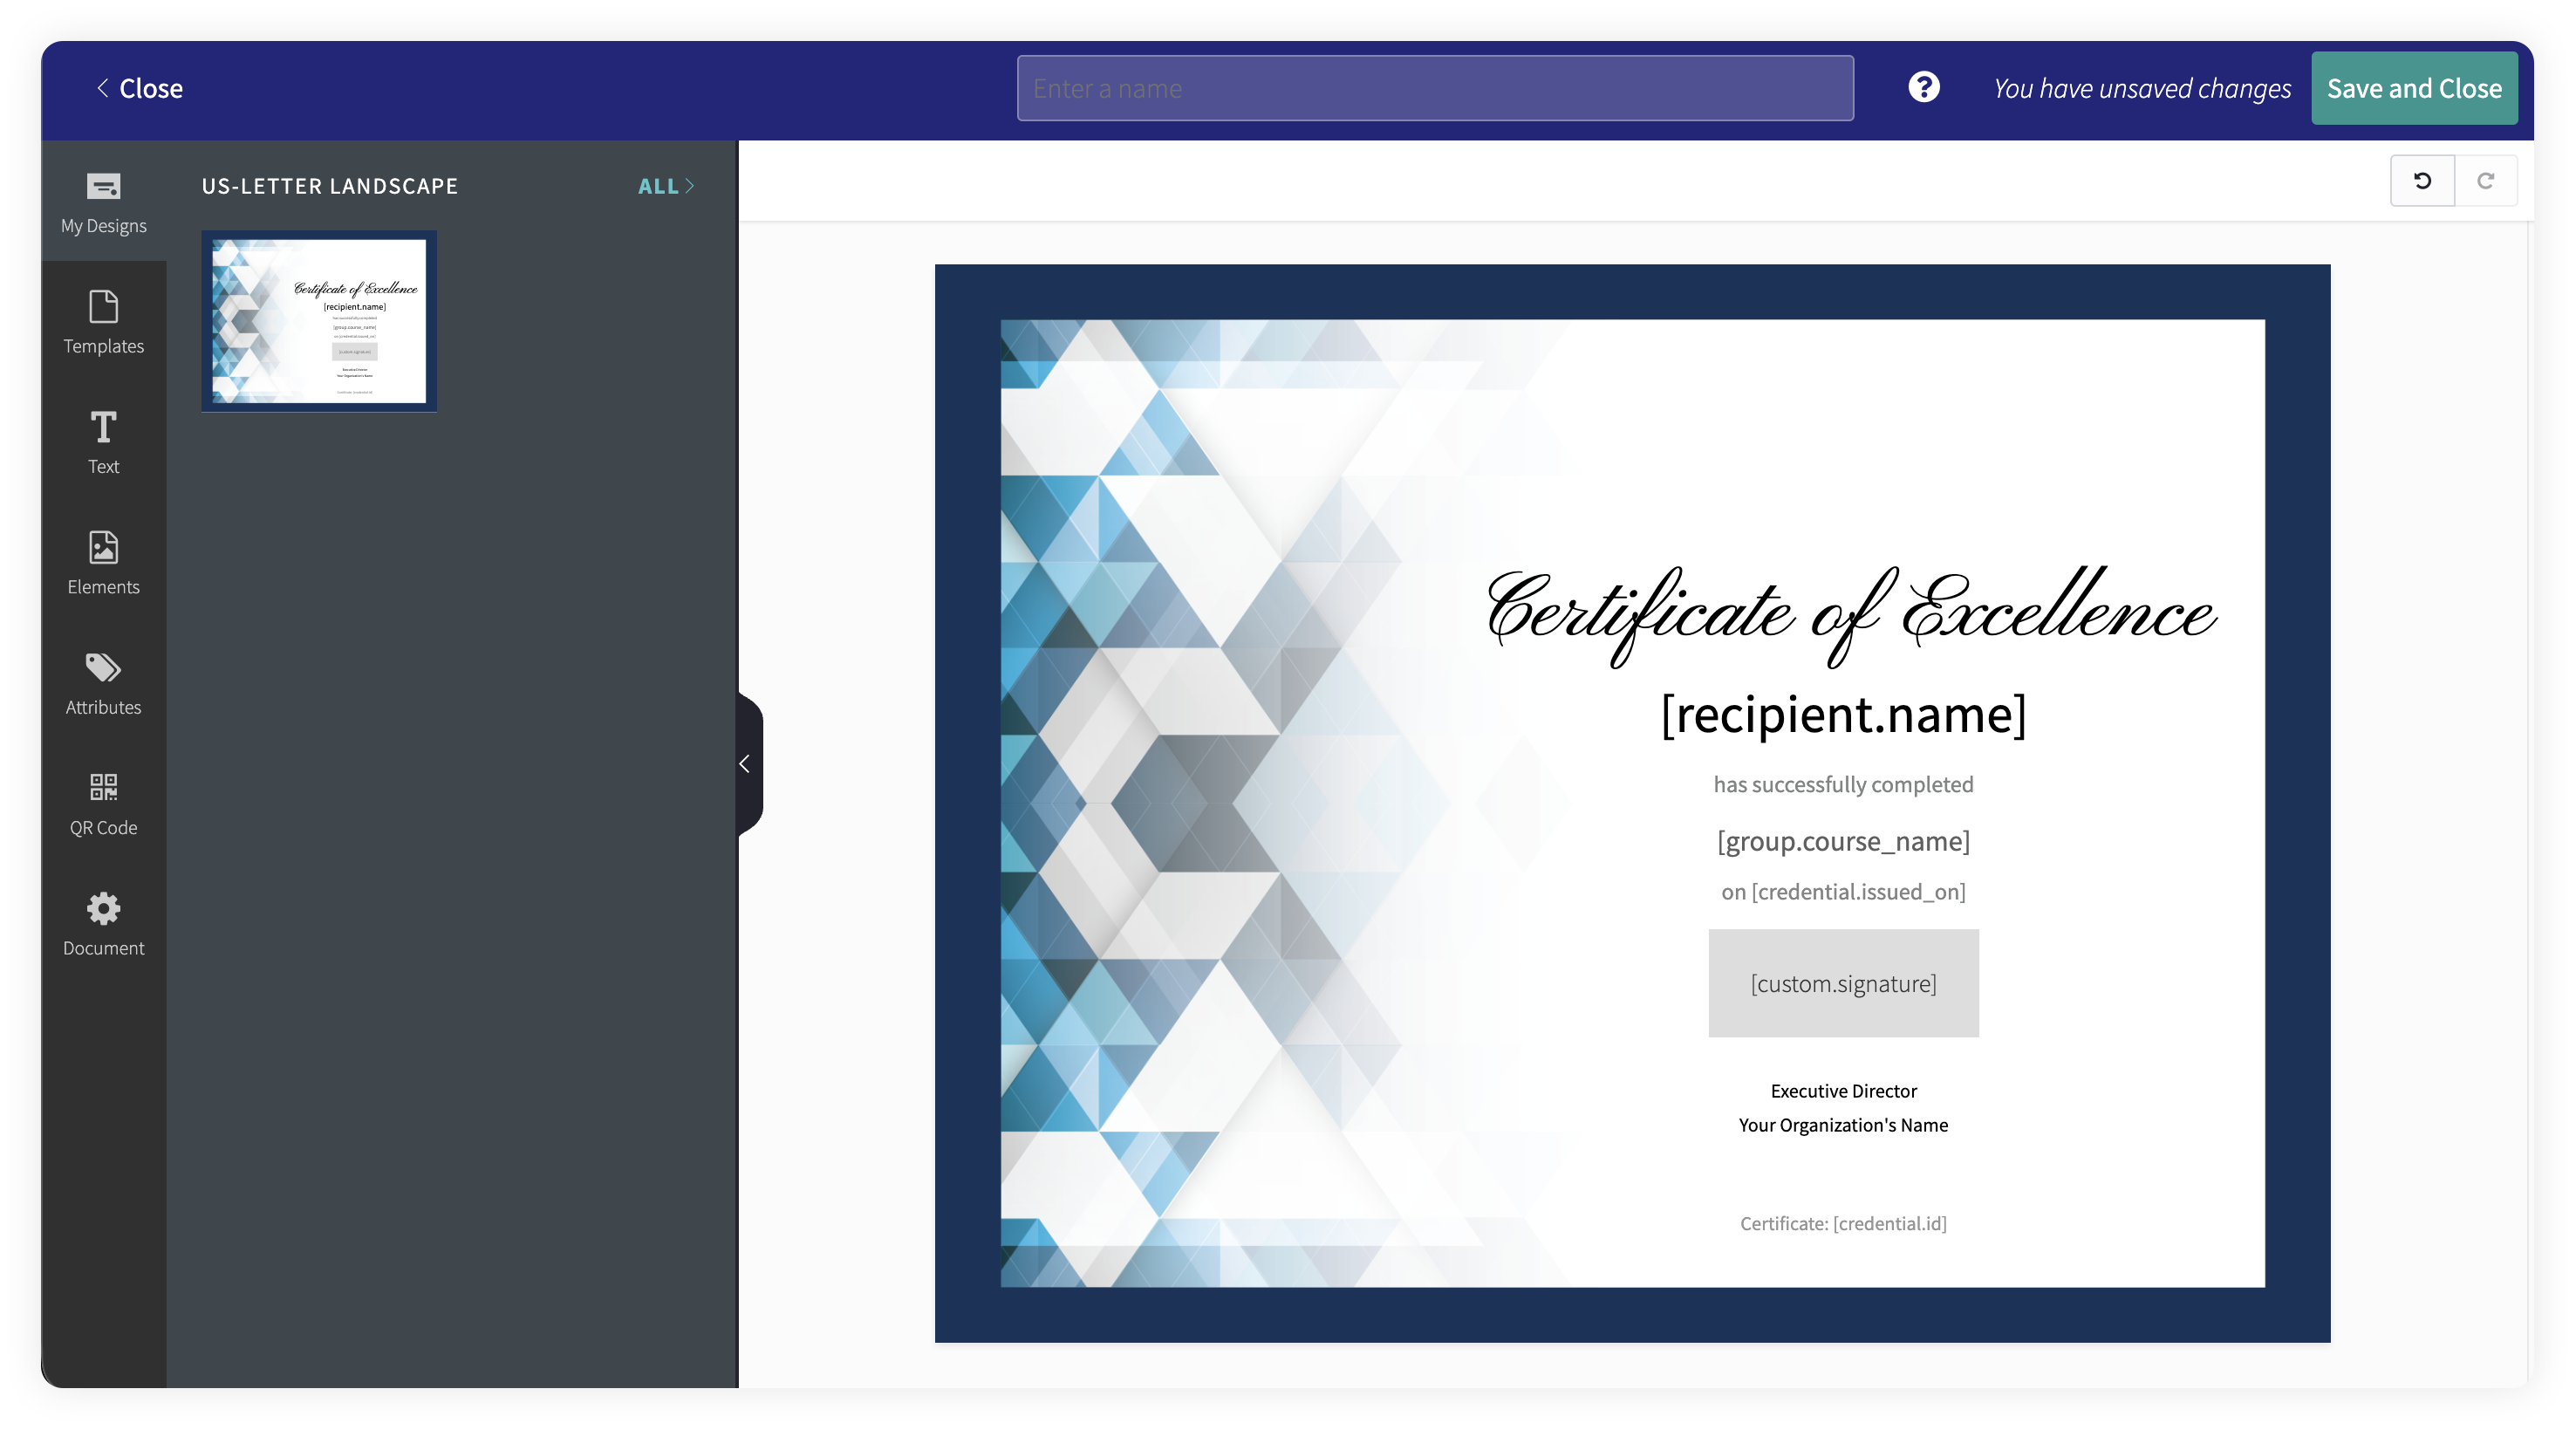
Task: Select 'on [credential.issued_on]' text
Action: 1843,892
